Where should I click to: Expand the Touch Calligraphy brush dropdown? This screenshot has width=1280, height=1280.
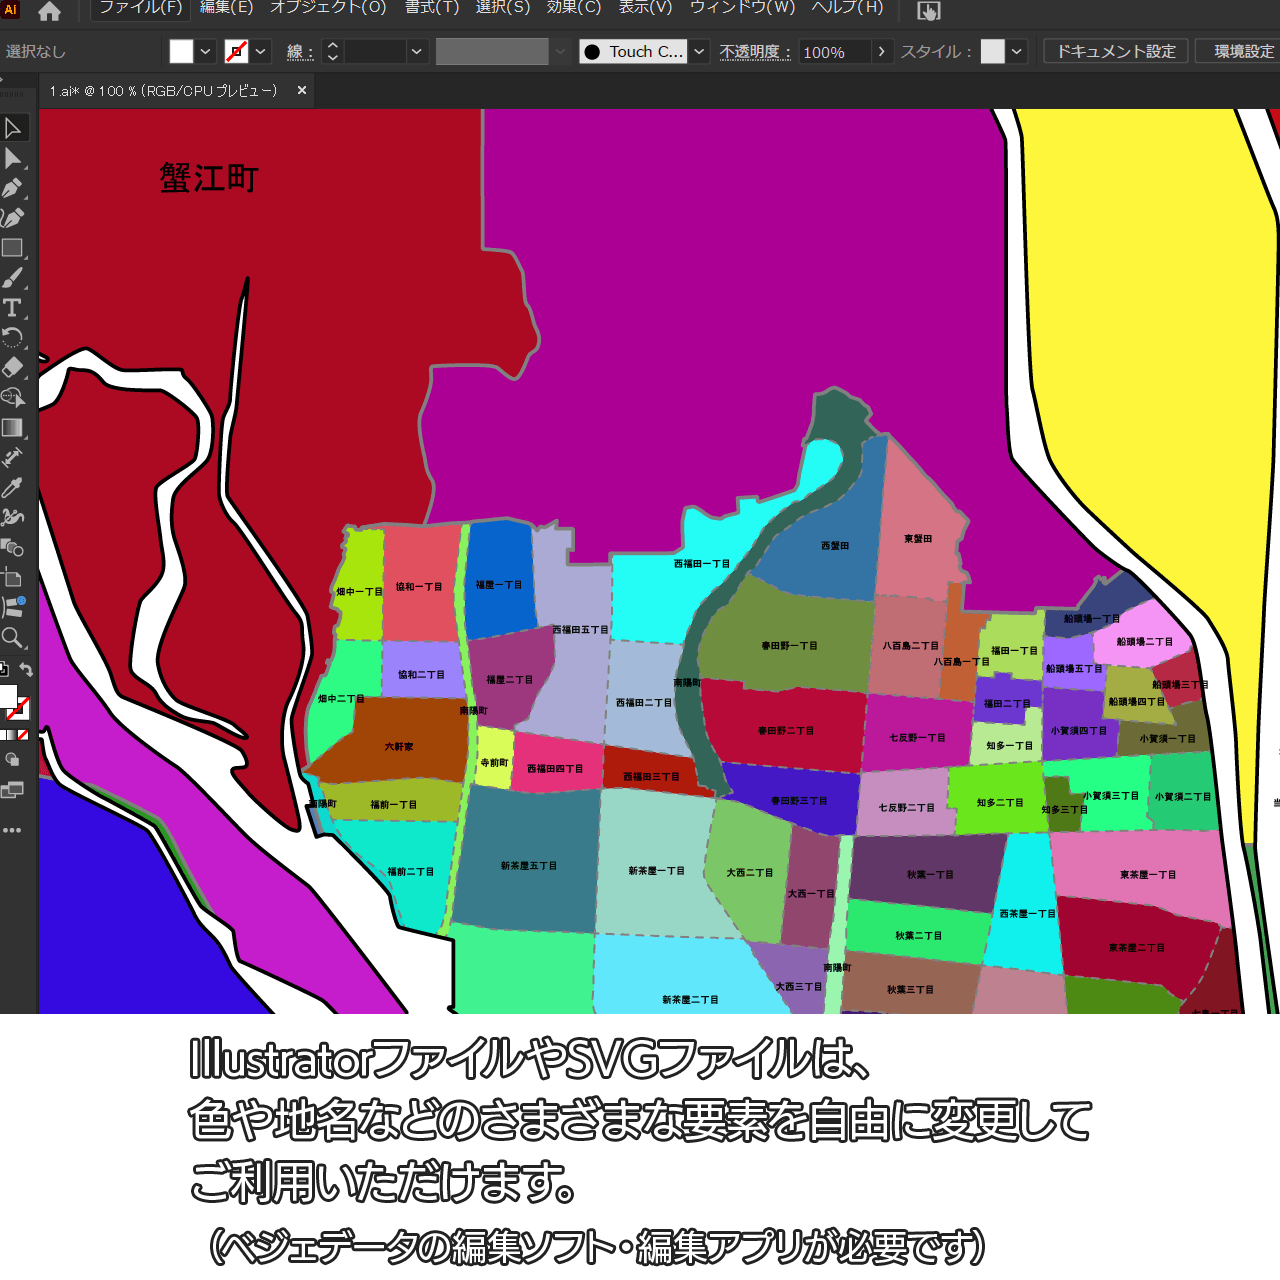point(700,51)
